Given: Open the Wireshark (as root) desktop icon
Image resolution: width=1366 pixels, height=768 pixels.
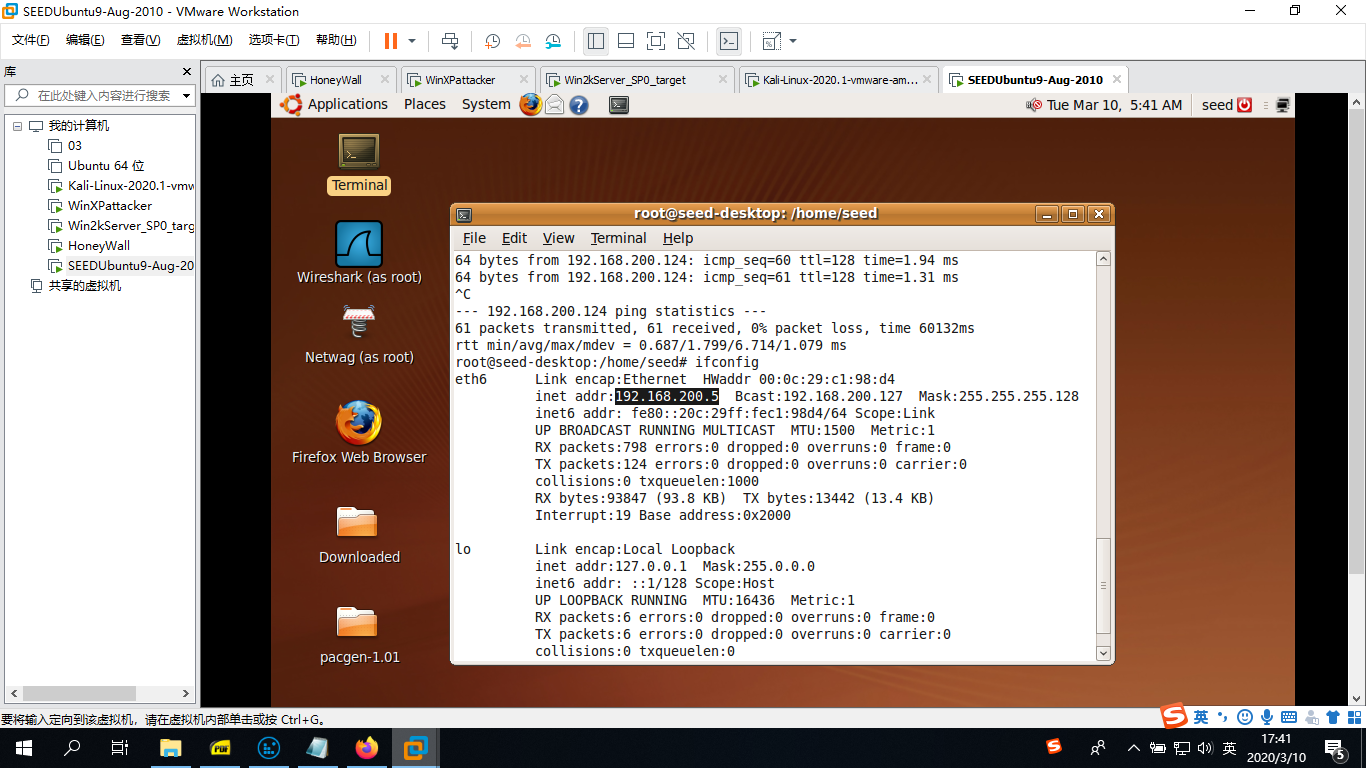Looking at the screenshot, I should [359, 253].
